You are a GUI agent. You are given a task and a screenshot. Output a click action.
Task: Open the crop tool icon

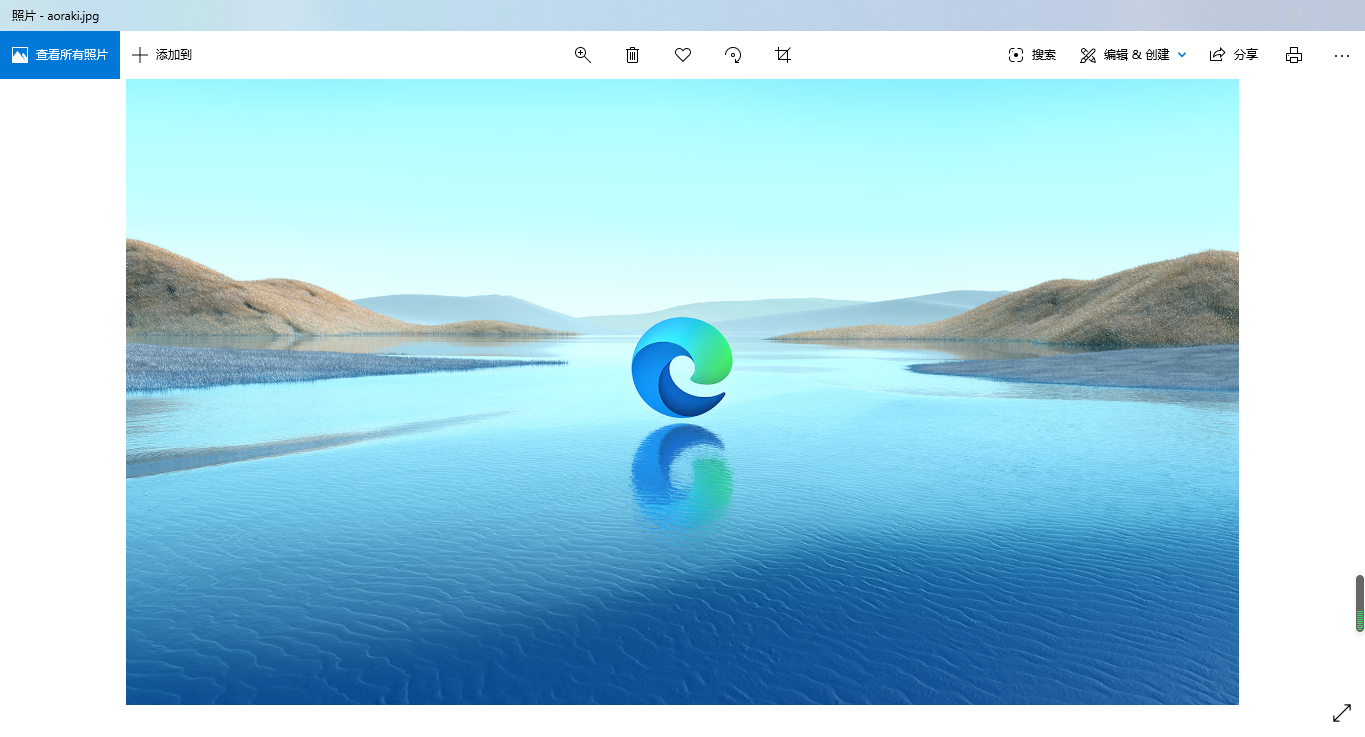783,55
